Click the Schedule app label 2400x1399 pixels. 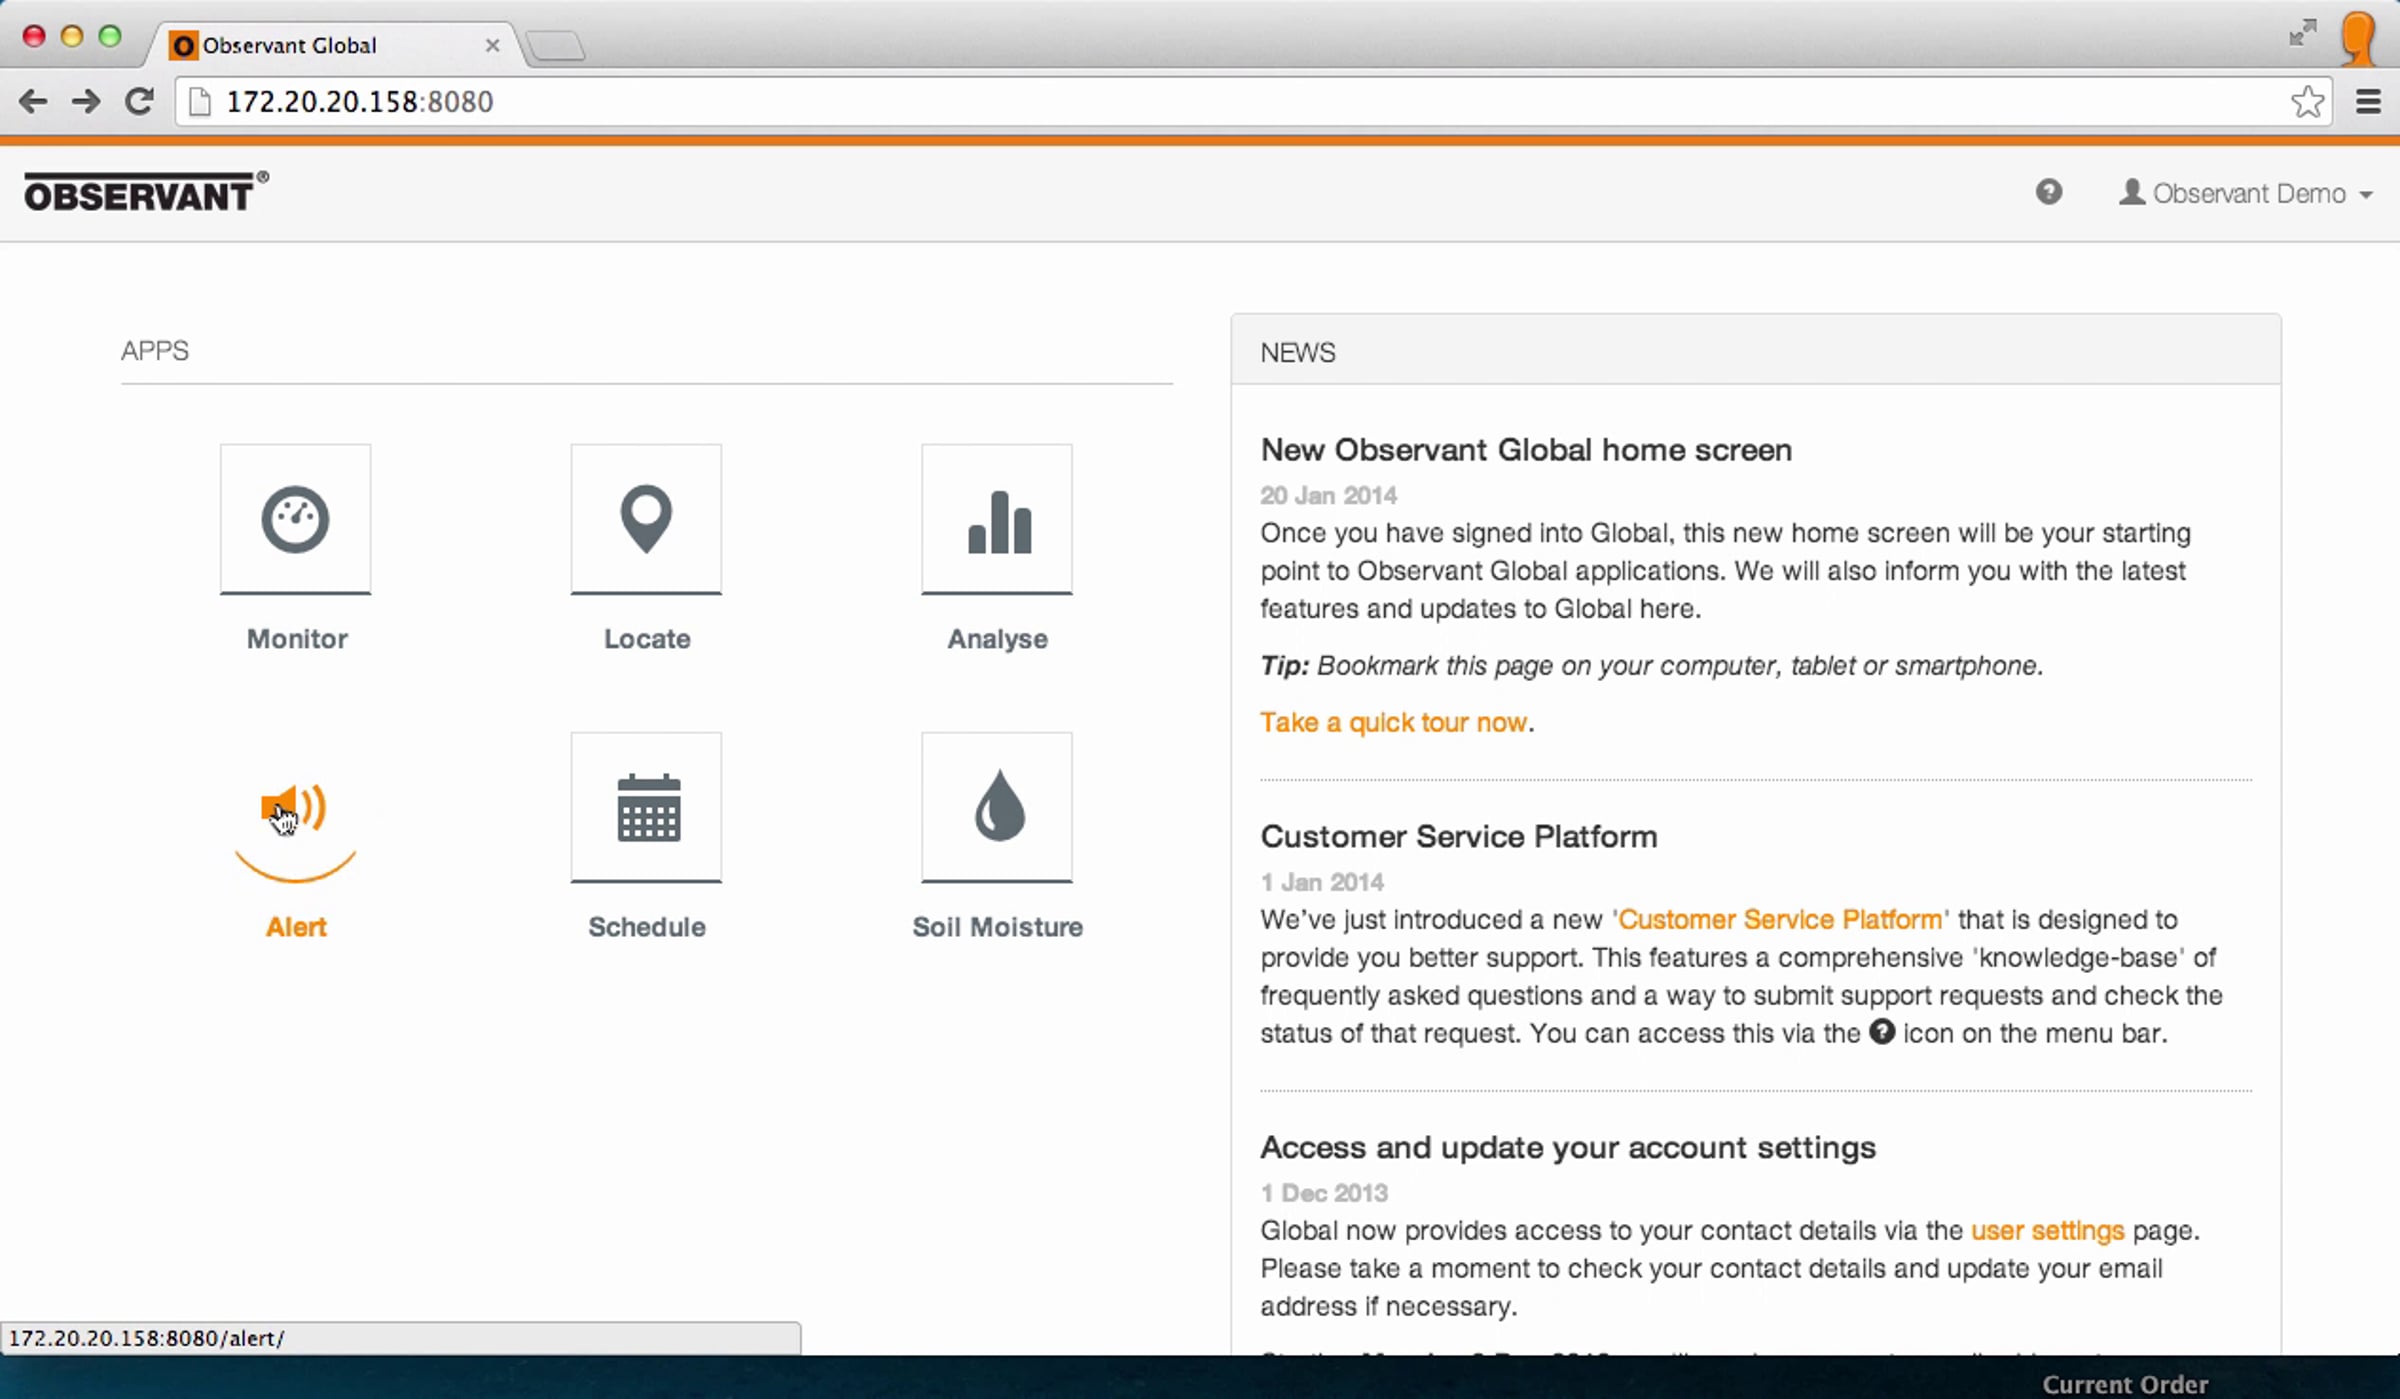tap(647, 927)
